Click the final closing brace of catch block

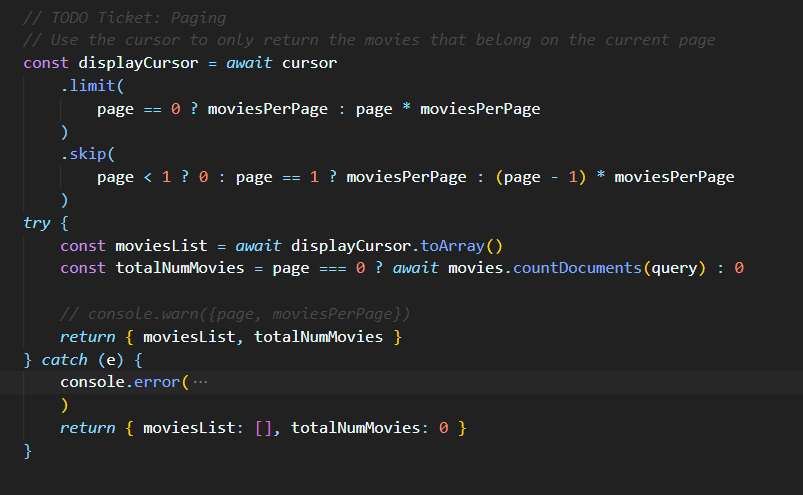click(x=28, y=451)
